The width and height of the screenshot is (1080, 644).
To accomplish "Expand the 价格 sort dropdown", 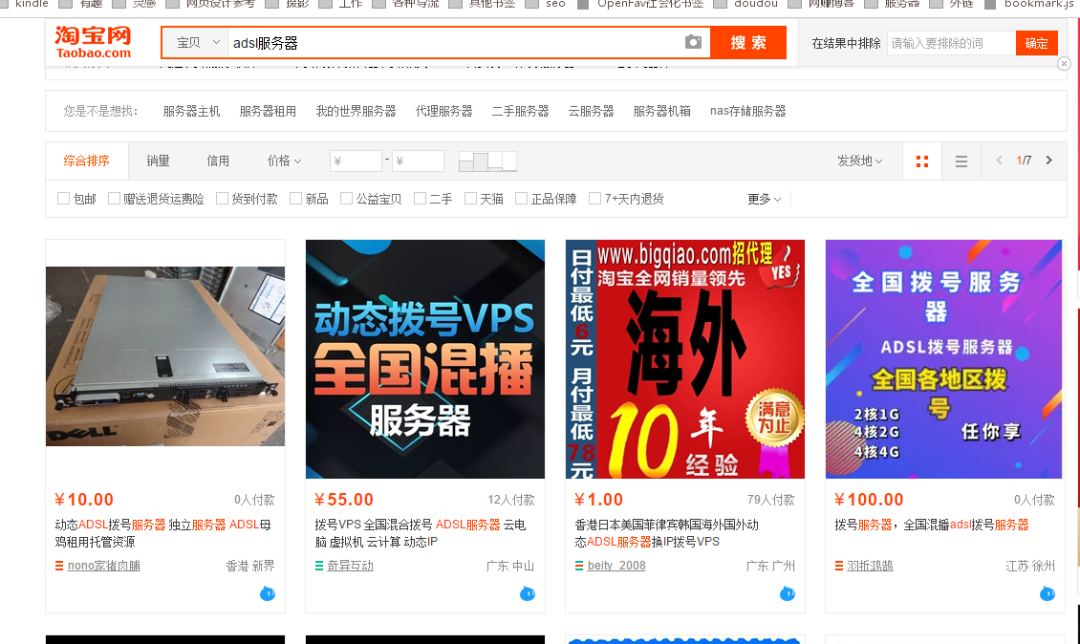I will [x=284, y=160].
